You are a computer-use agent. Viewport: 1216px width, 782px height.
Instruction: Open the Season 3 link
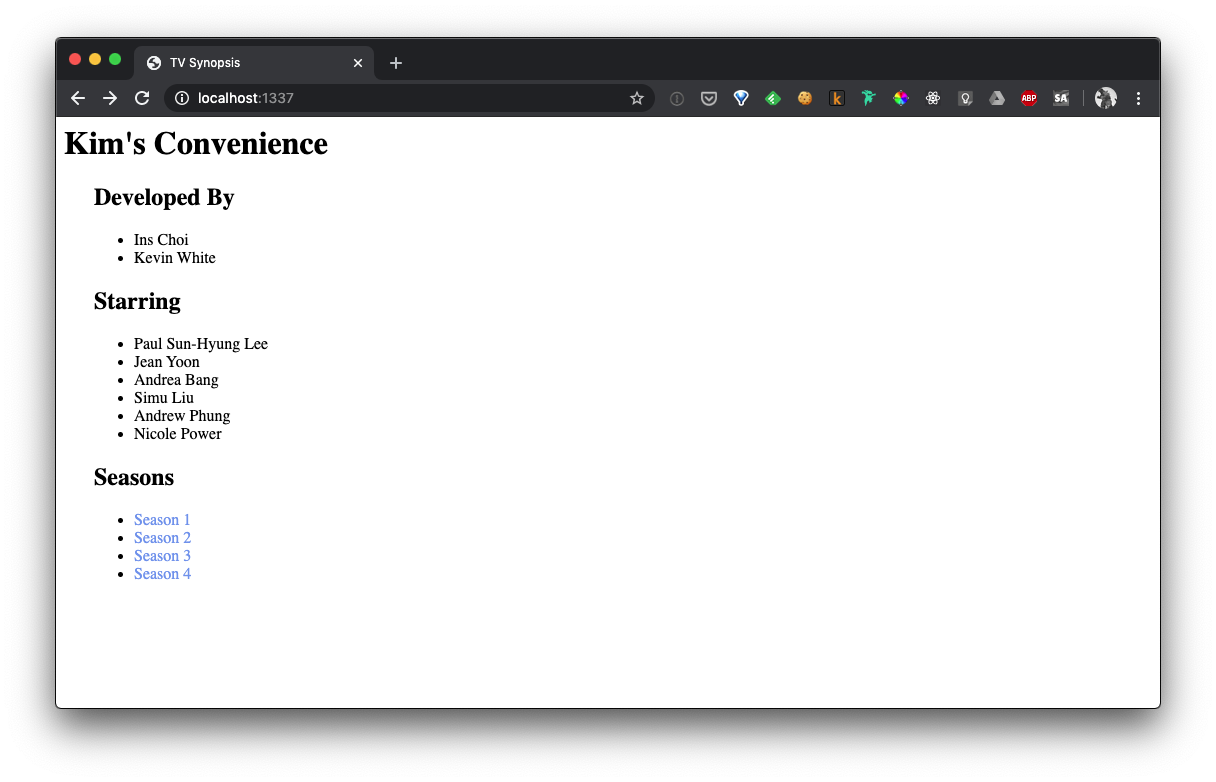[162, 556]
